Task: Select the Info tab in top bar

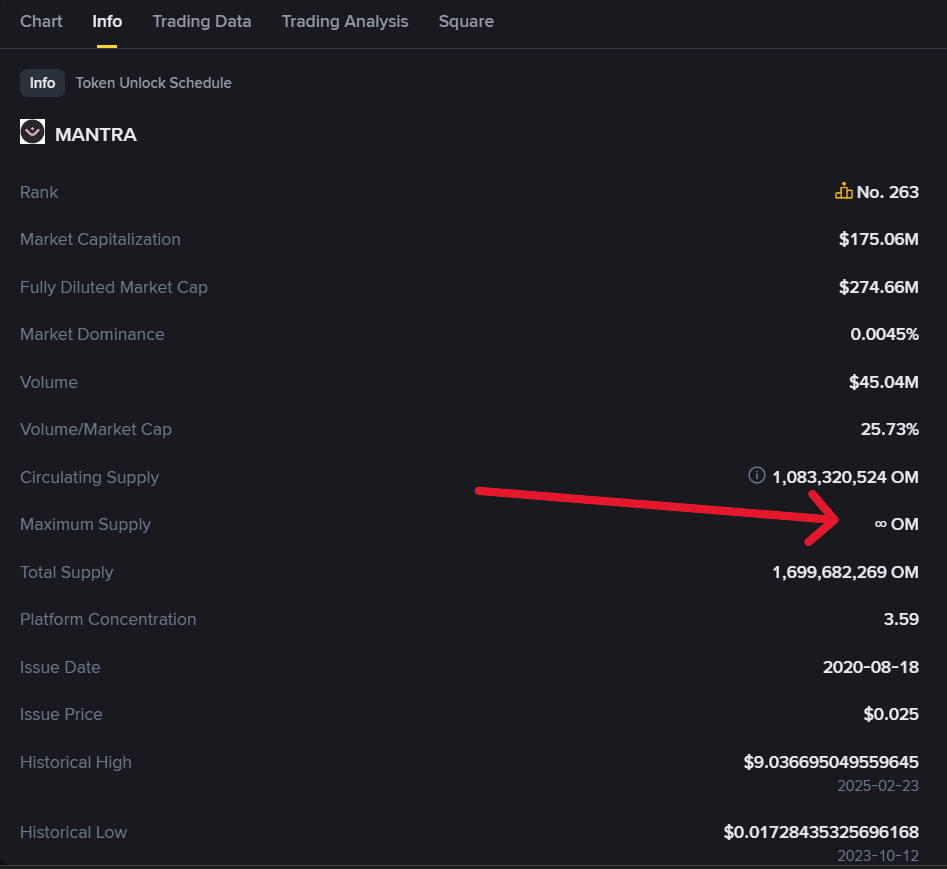Action: [x=107, y=21]
